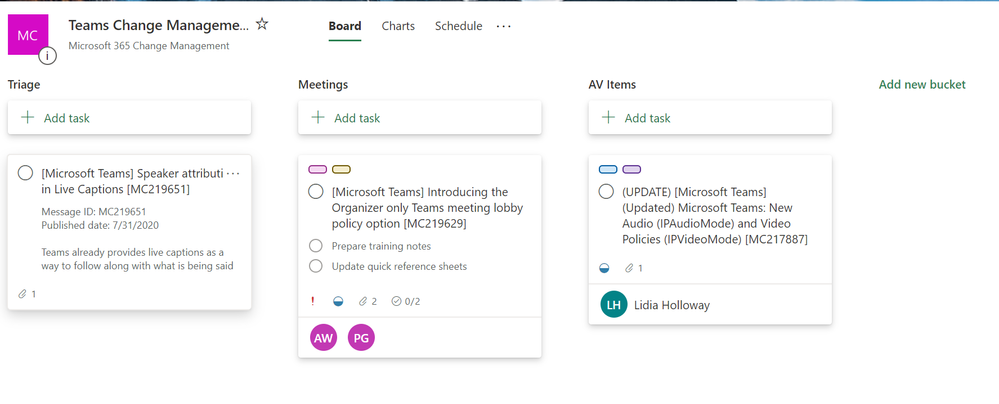Click the LH avatar for Lidia Holloway
Viewport: 999px width, 404px height.
pos(614,305)
